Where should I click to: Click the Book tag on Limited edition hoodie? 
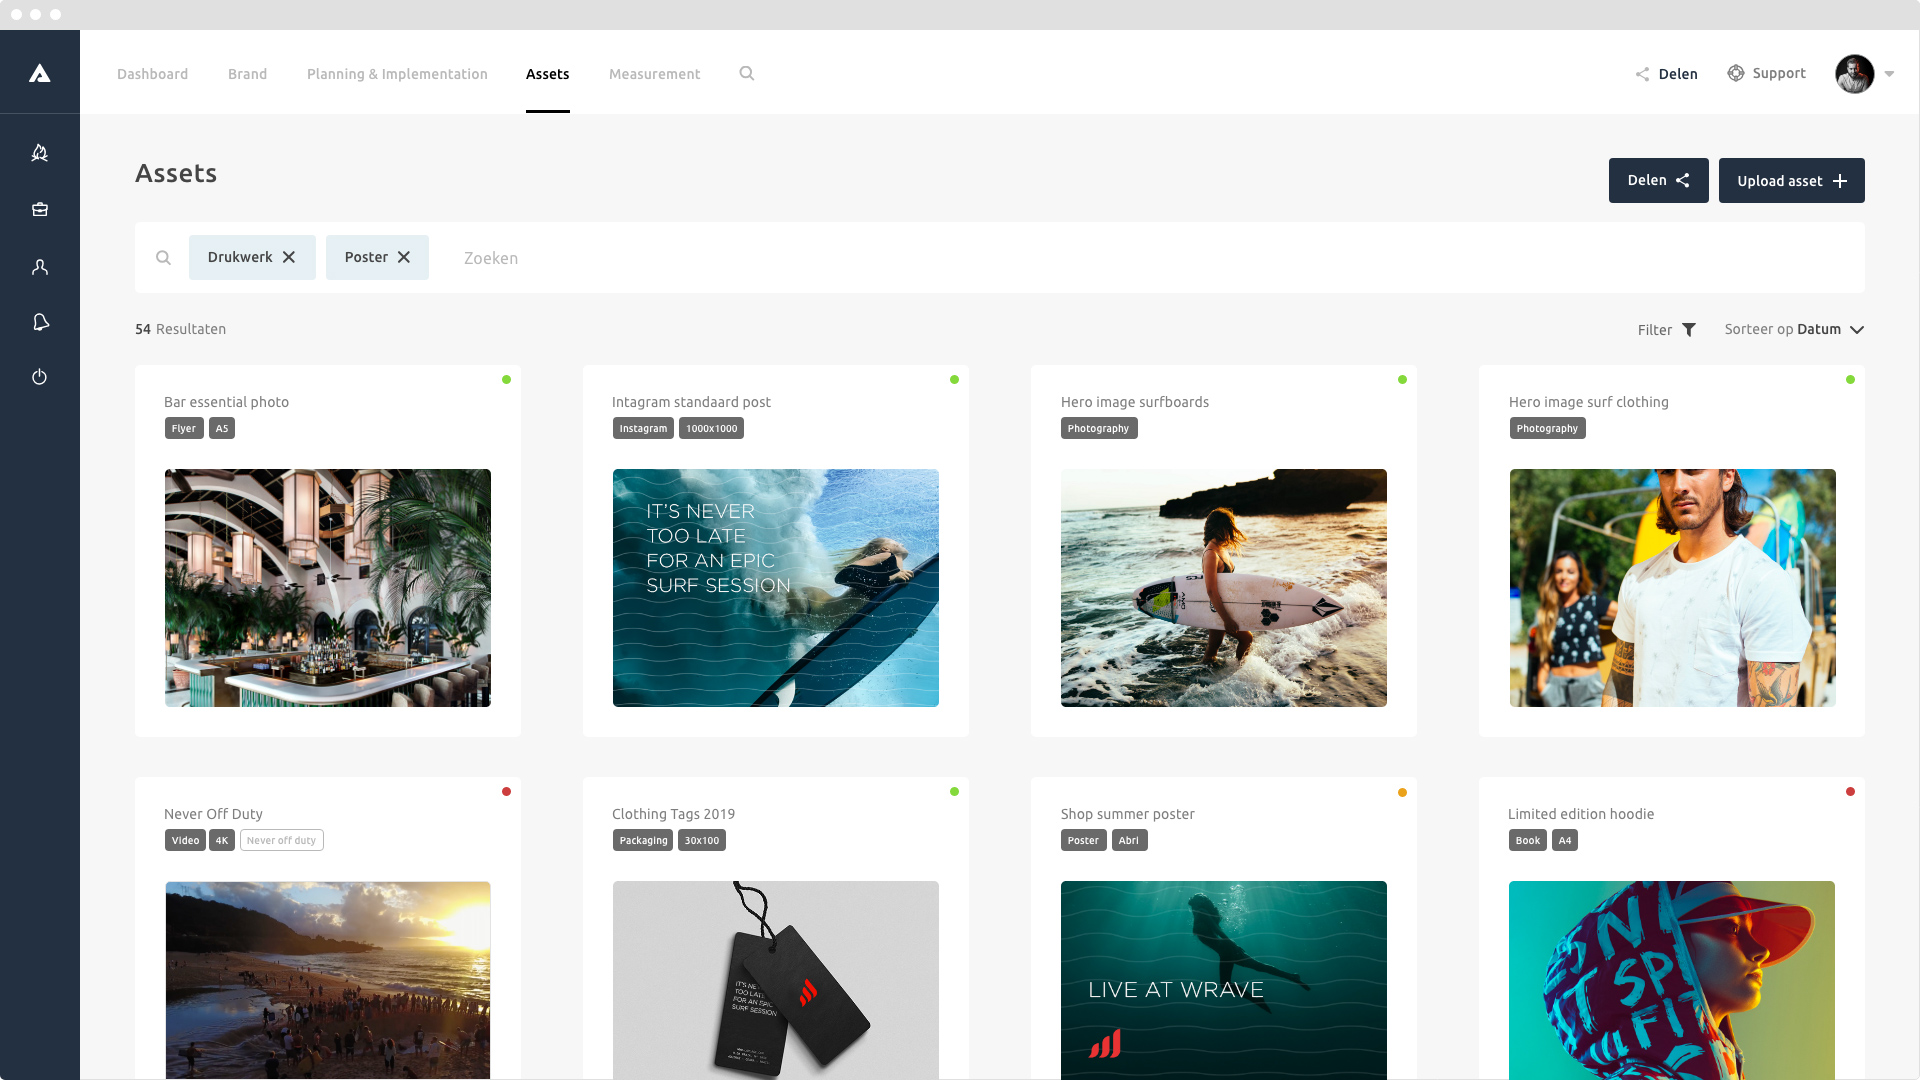(x=1528, y=840)
